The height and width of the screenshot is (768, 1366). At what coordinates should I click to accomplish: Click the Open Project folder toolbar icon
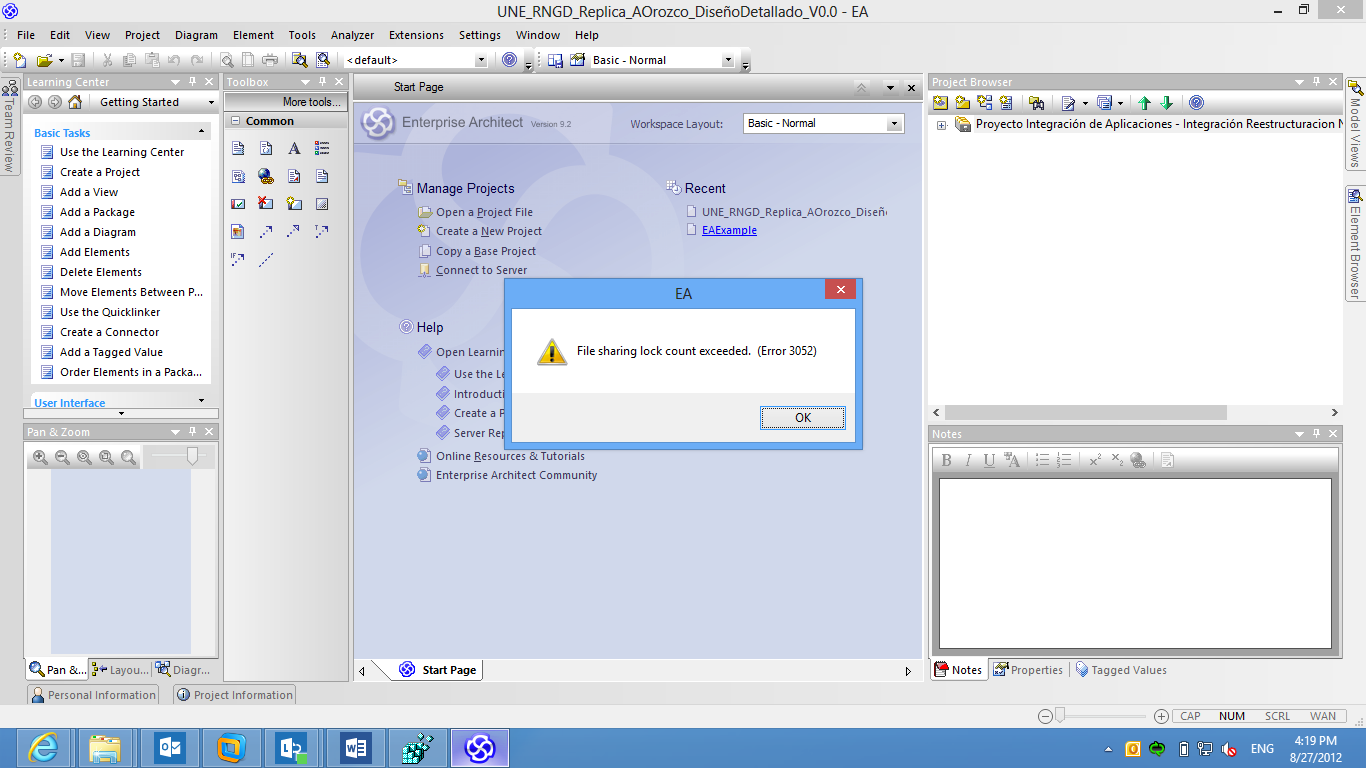click(x=44, y=60)
